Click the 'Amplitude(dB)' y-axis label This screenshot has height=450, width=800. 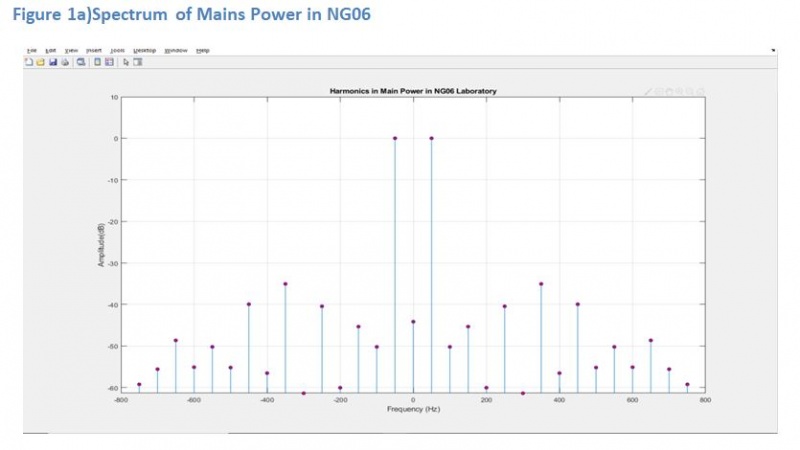tap(101, 244)
